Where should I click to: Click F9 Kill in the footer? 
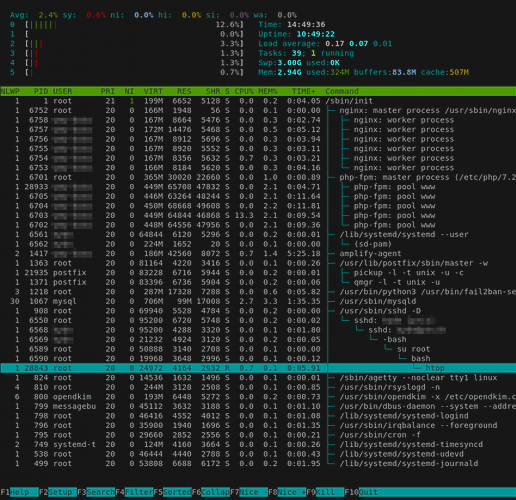click(325, 492)
